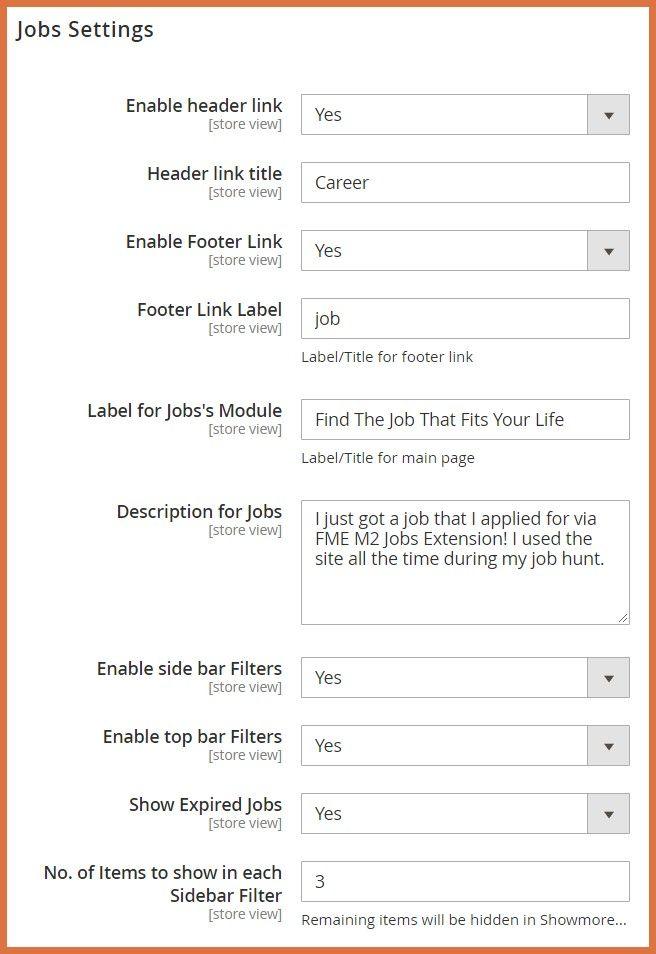Click the dropdown arrow on Enable side bar Filters
Image resolution: width=656 pixels, height=954 pixels.
click(x=608, y=677)
